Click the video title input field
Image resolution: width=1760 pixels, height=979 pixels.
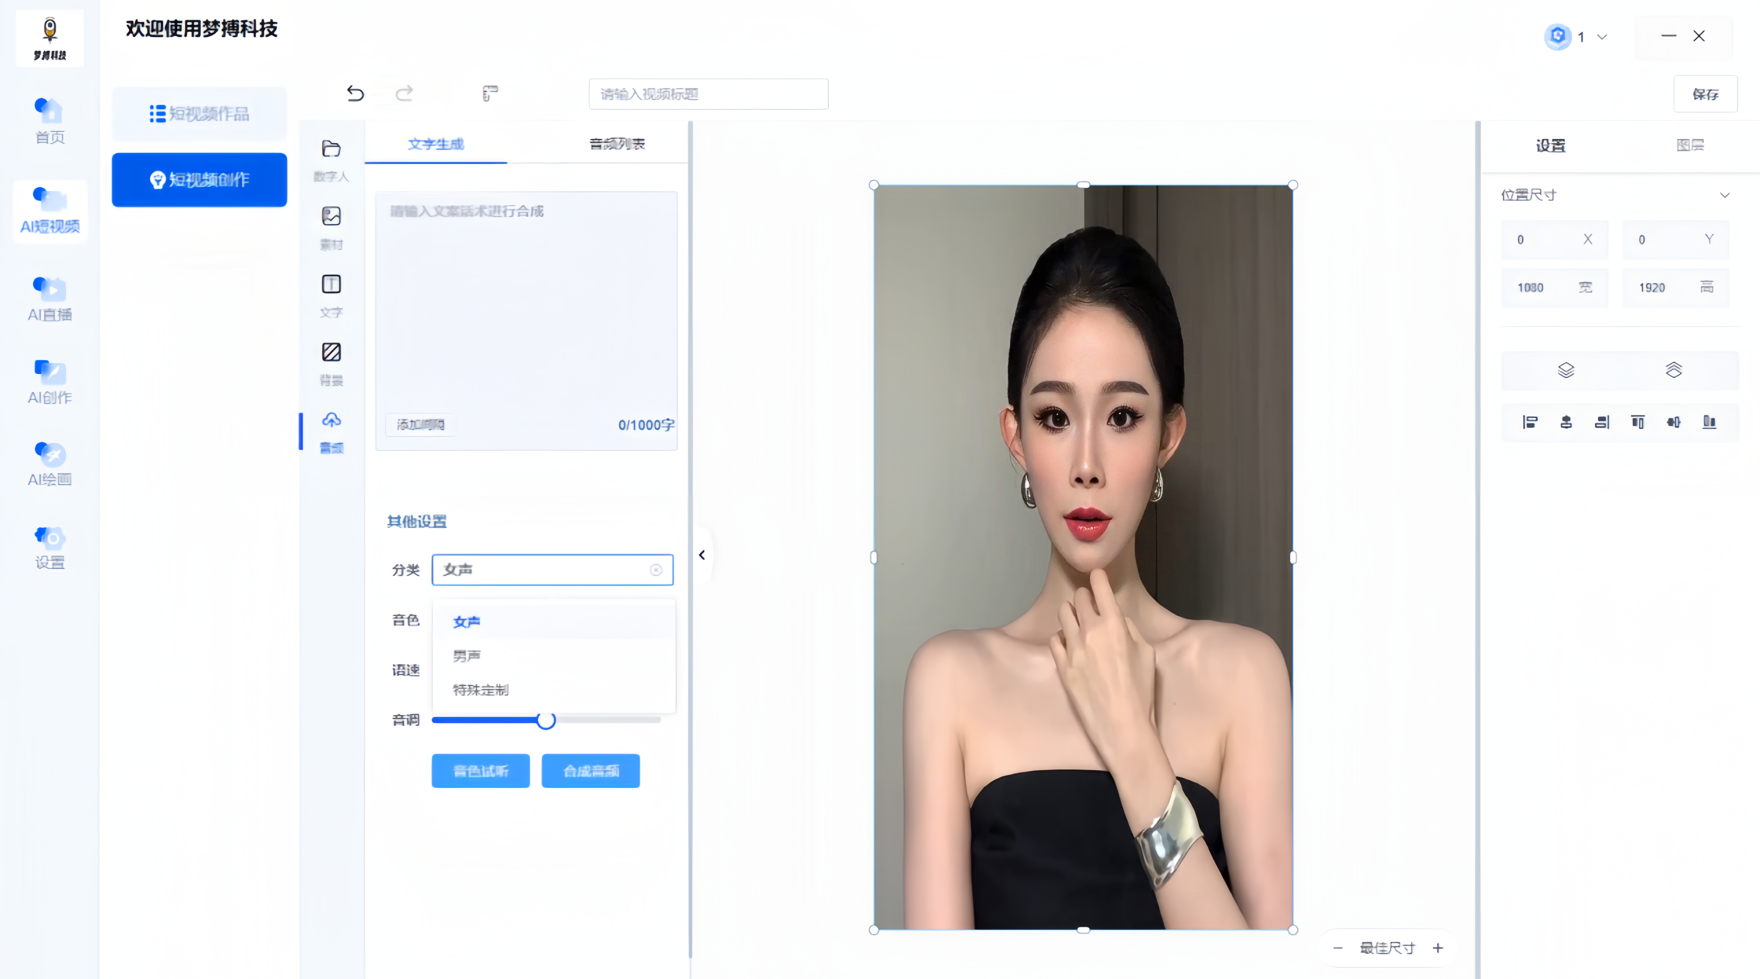(x=708, y=94)
